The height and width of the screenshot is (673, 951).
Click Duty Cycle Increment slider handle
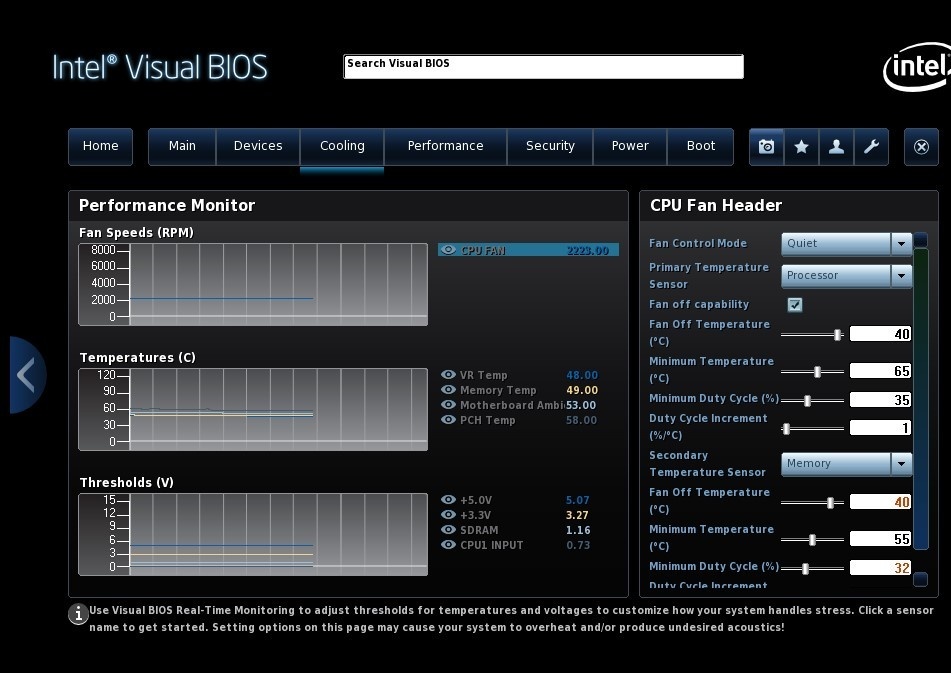click(x=787, y=429)
